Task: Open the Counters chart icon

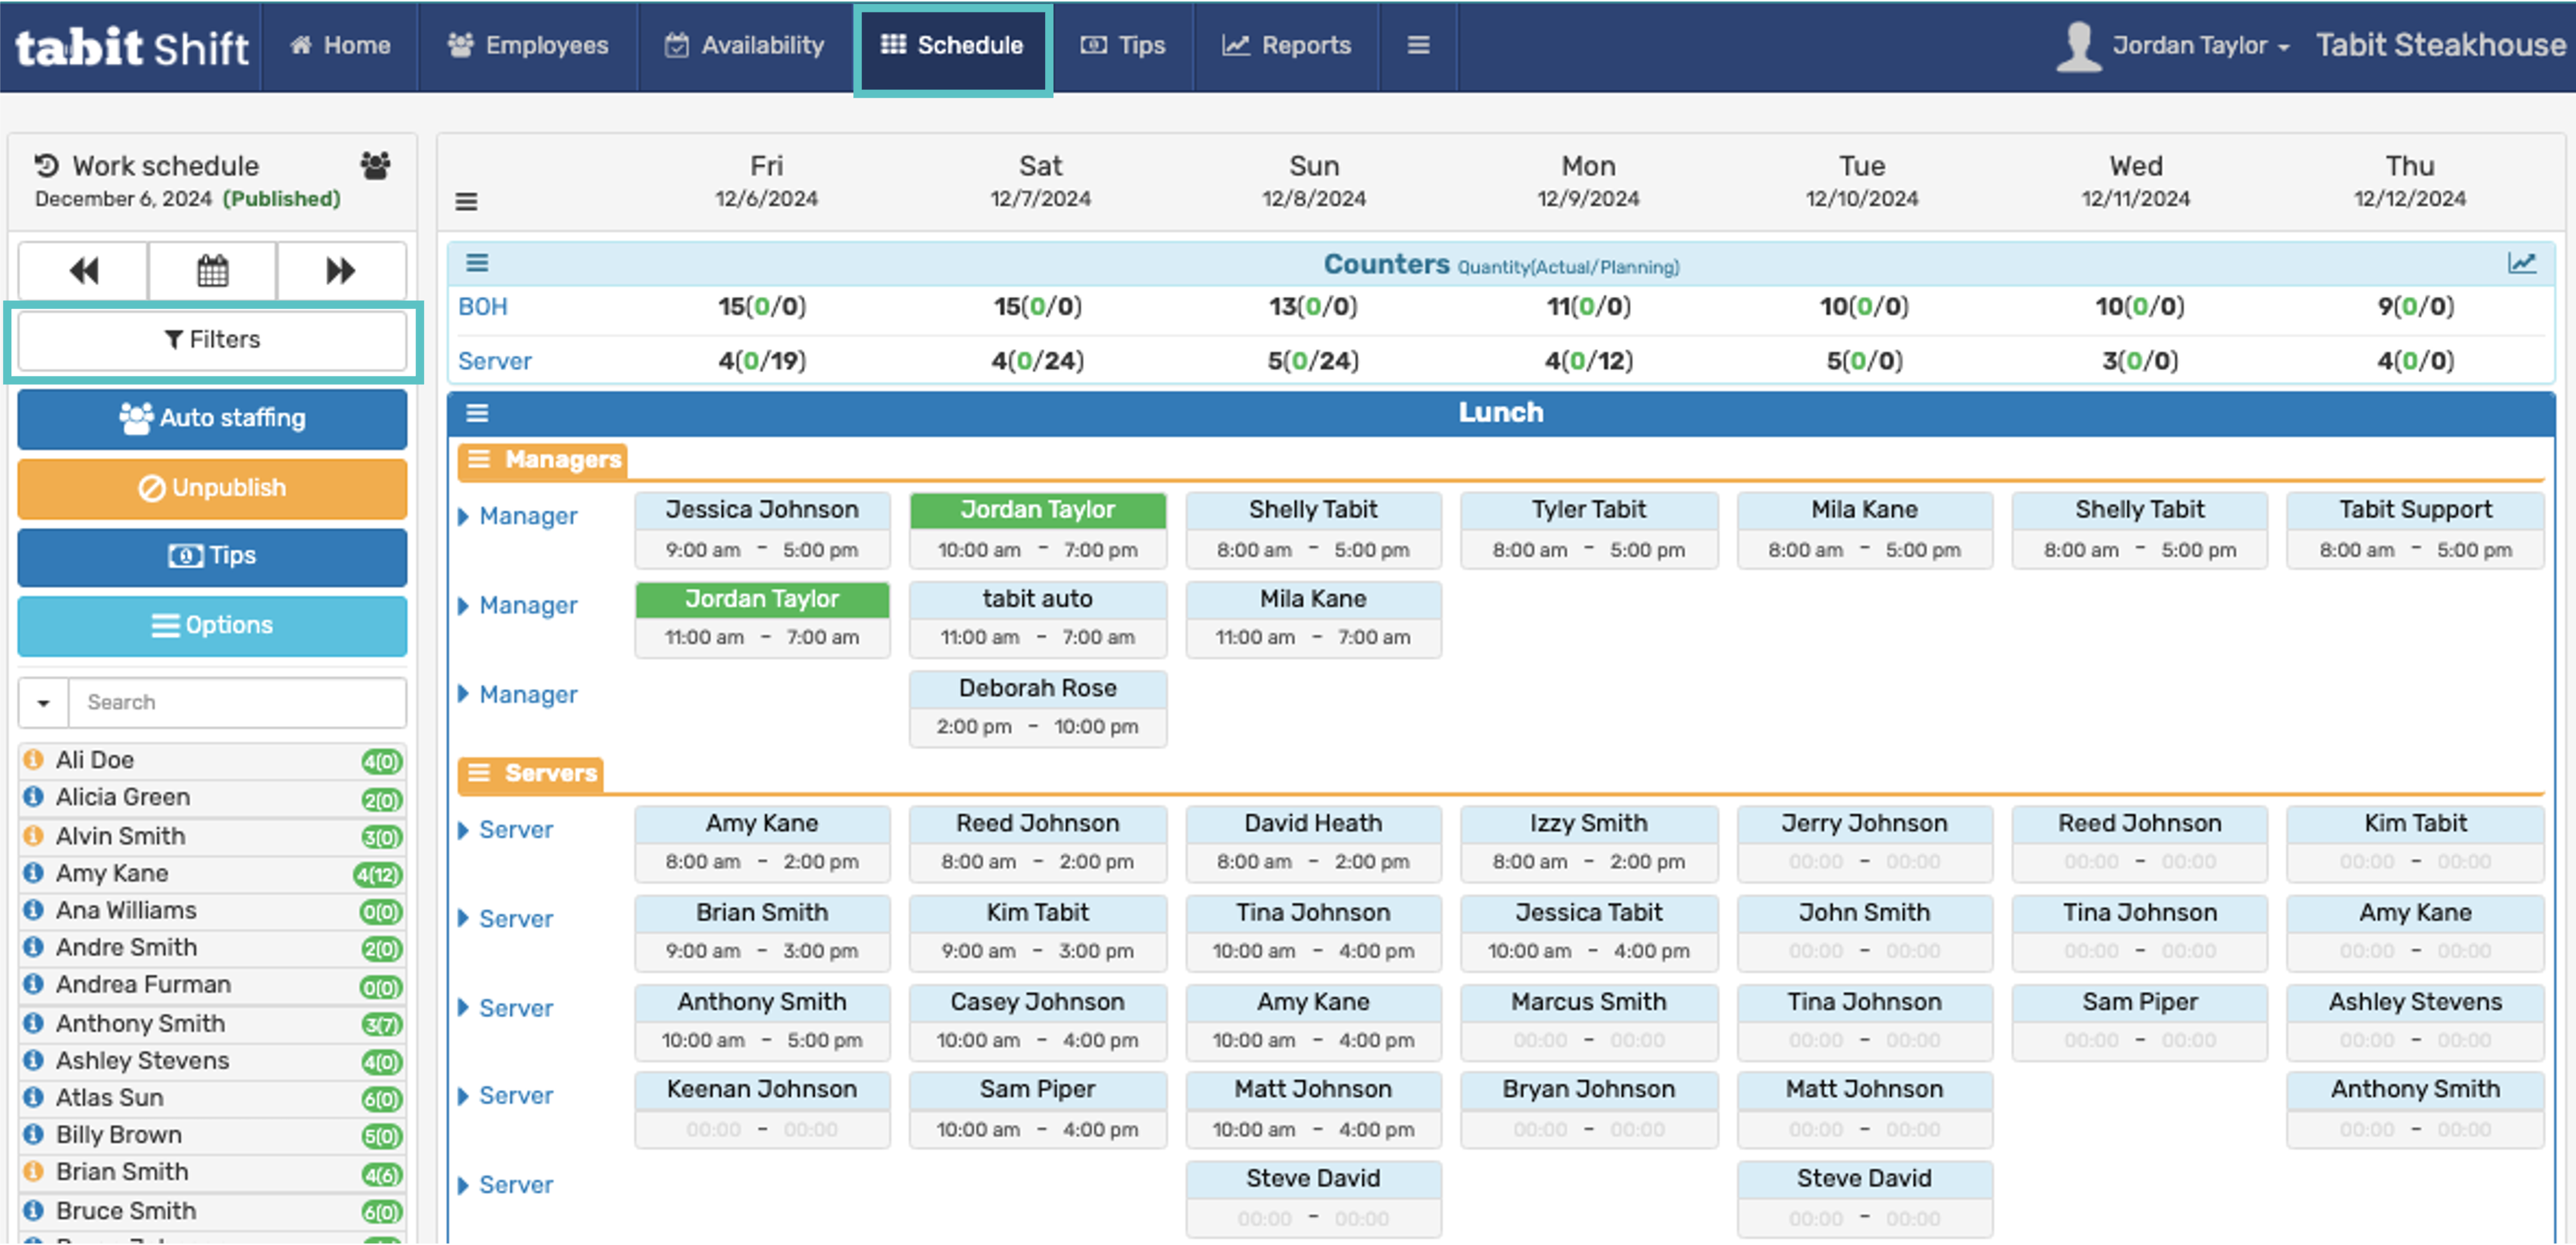Action: click(2521, 263)
